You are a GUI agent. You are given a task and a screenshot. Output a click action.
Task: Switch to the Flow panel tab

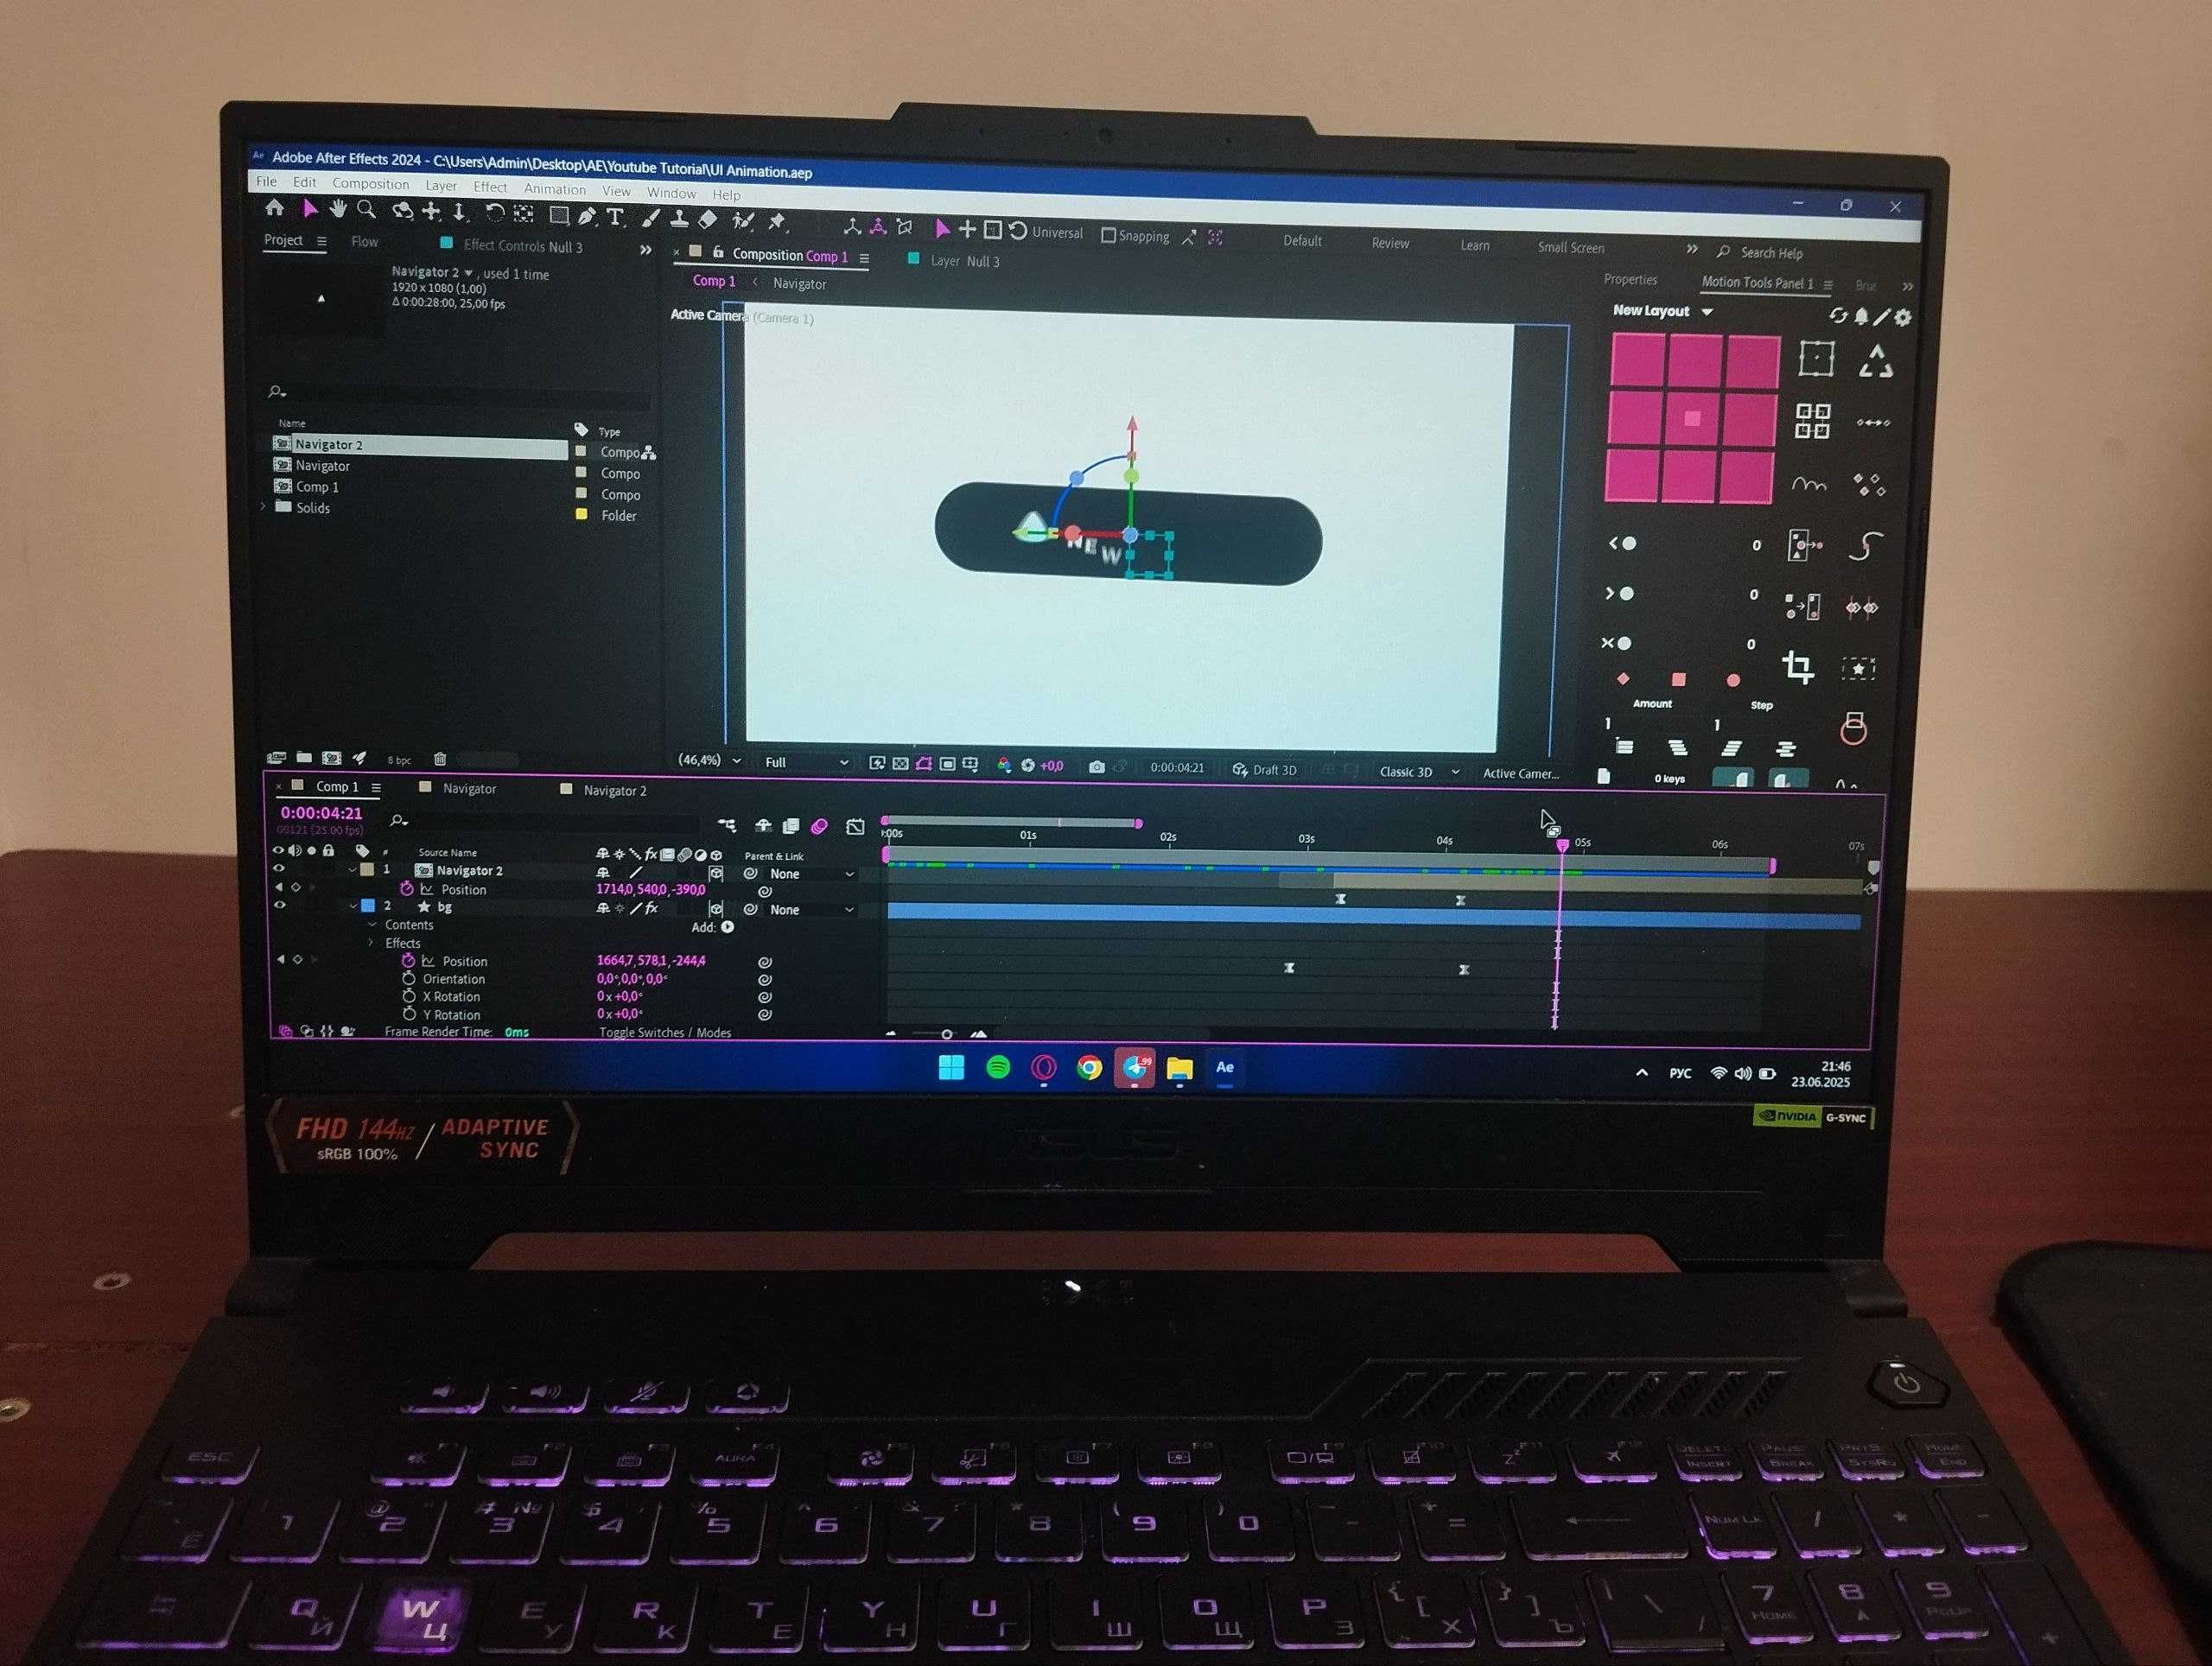[x=364, y=242]
